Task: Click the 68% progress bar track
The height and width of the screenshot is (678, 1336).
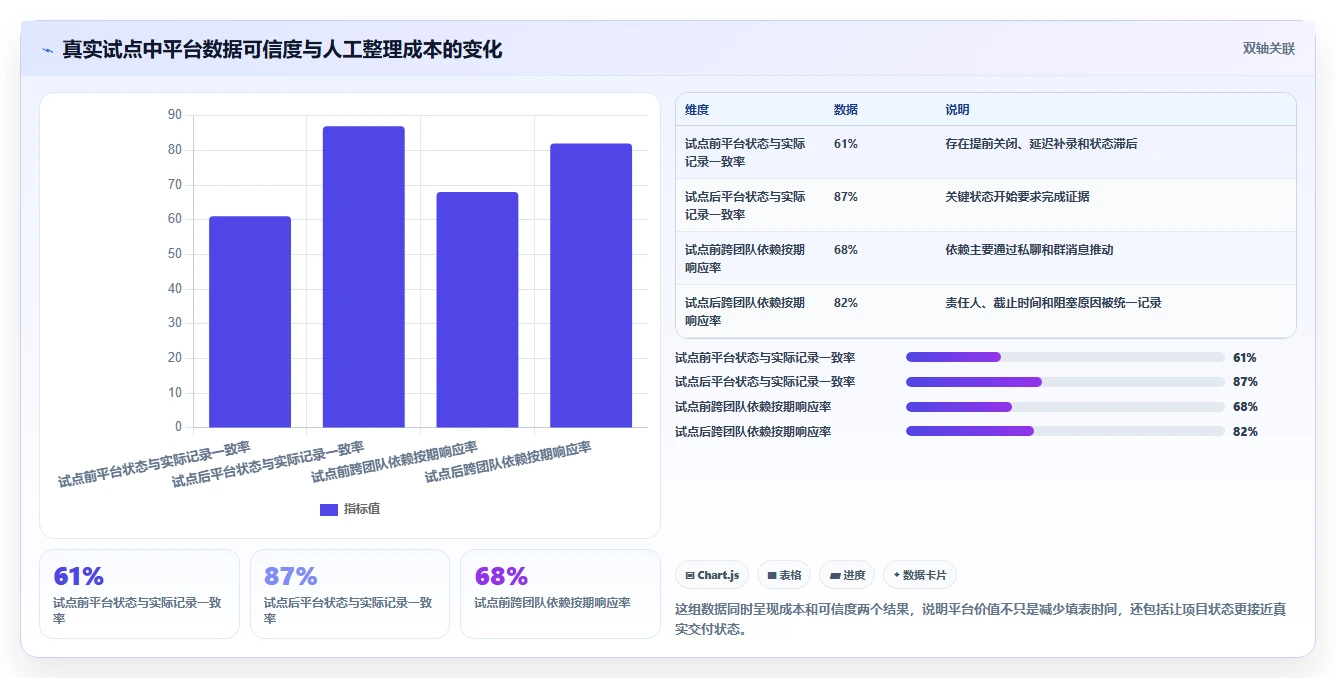Action: (1065, 407)
